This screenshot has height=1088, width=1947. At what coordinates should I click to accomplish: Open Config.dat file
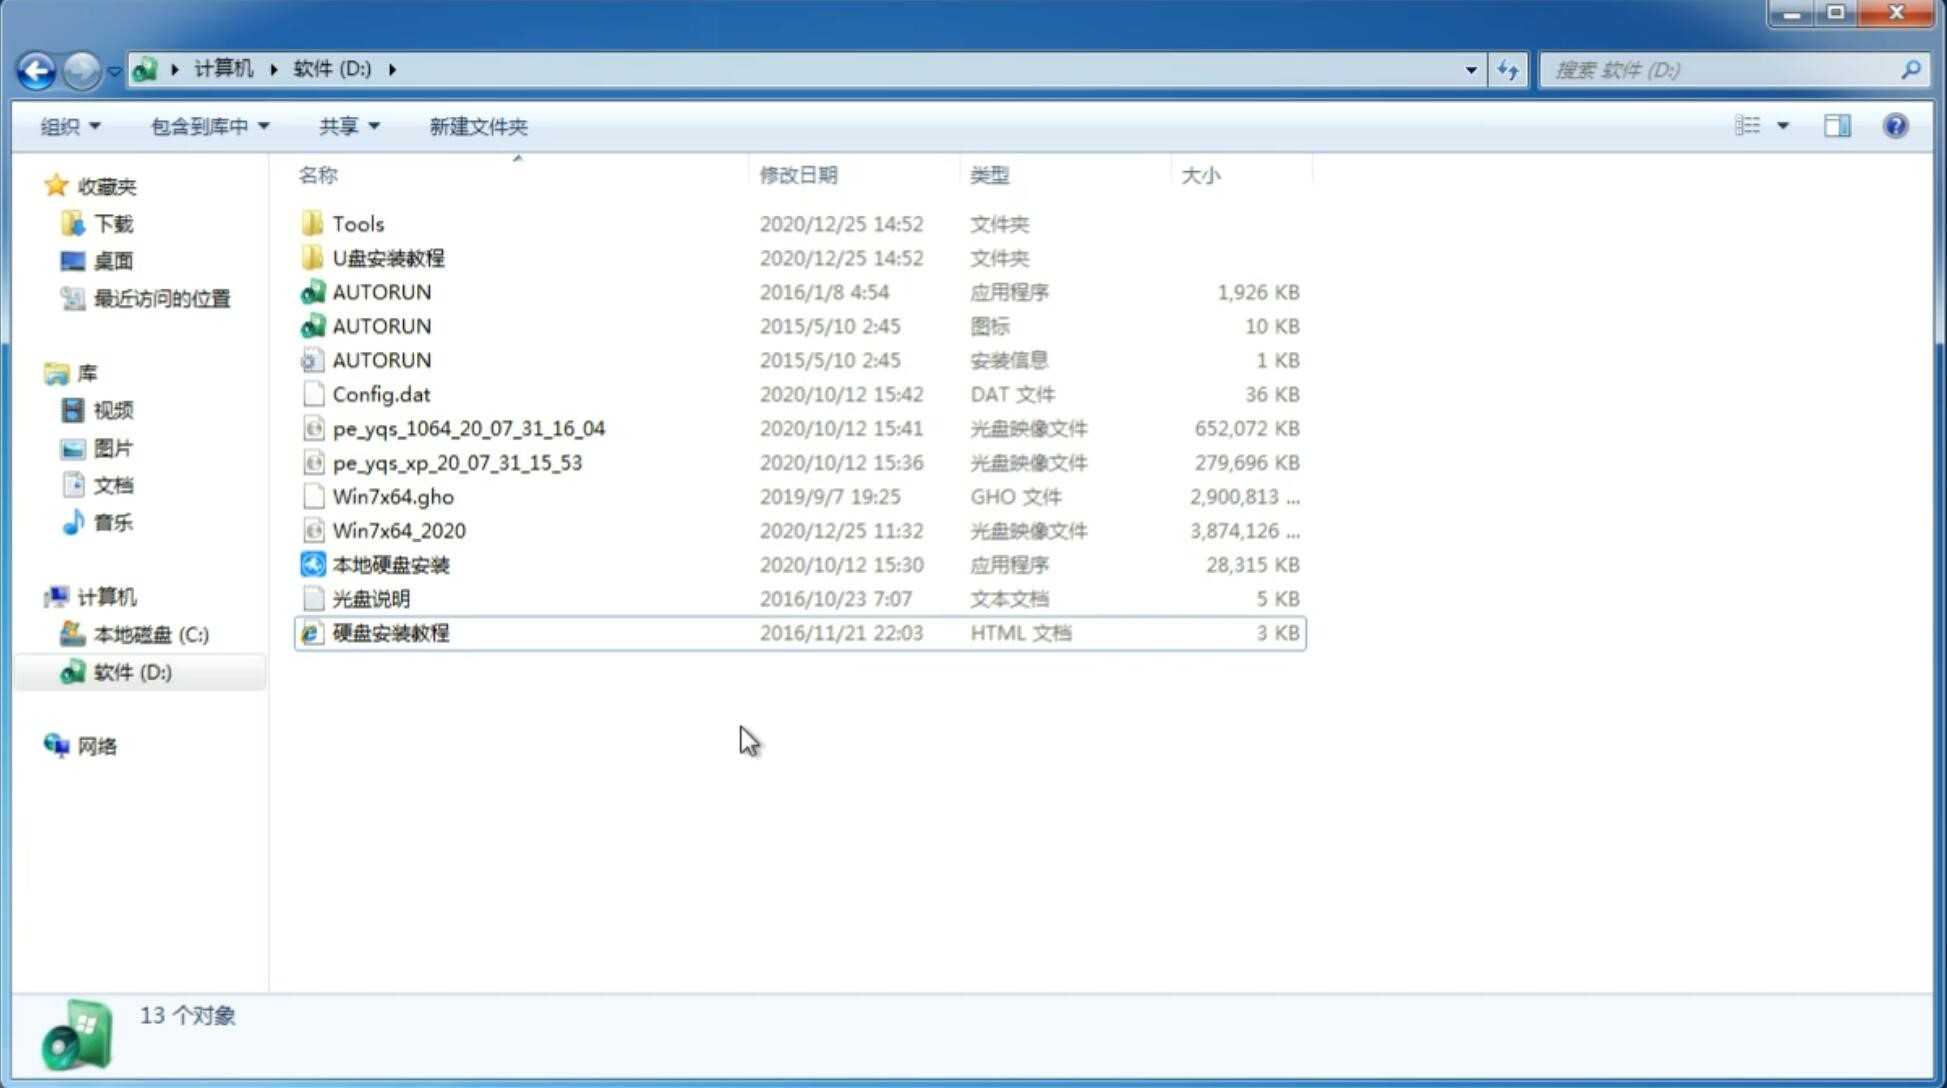(x=380, y=393)
